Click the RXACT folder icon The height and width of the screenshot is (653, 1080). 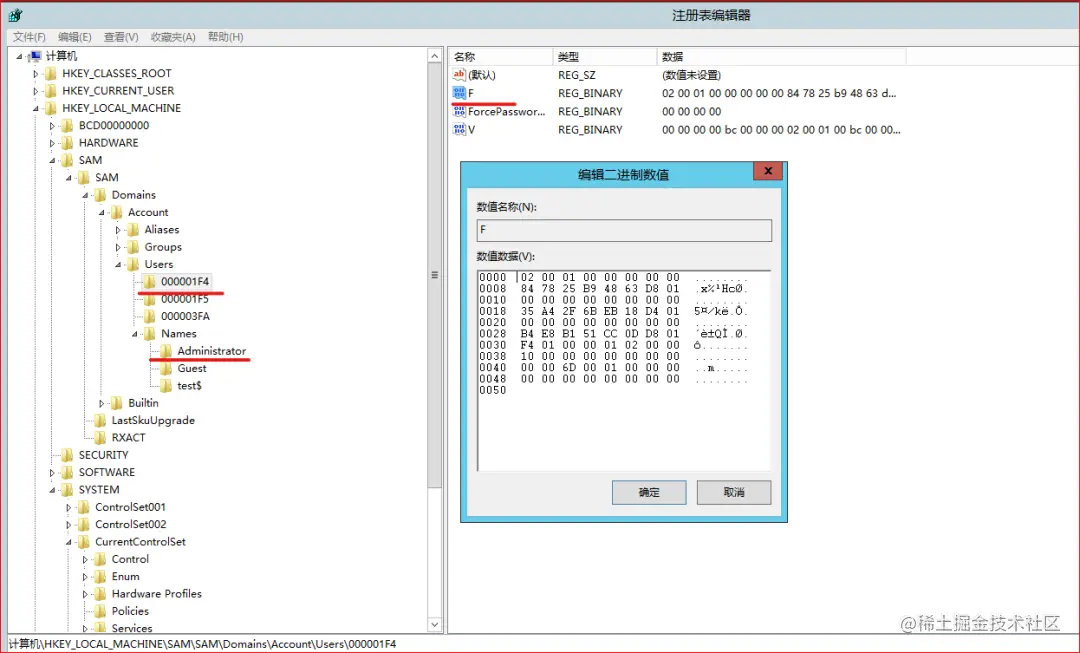[x=100, y=437]
